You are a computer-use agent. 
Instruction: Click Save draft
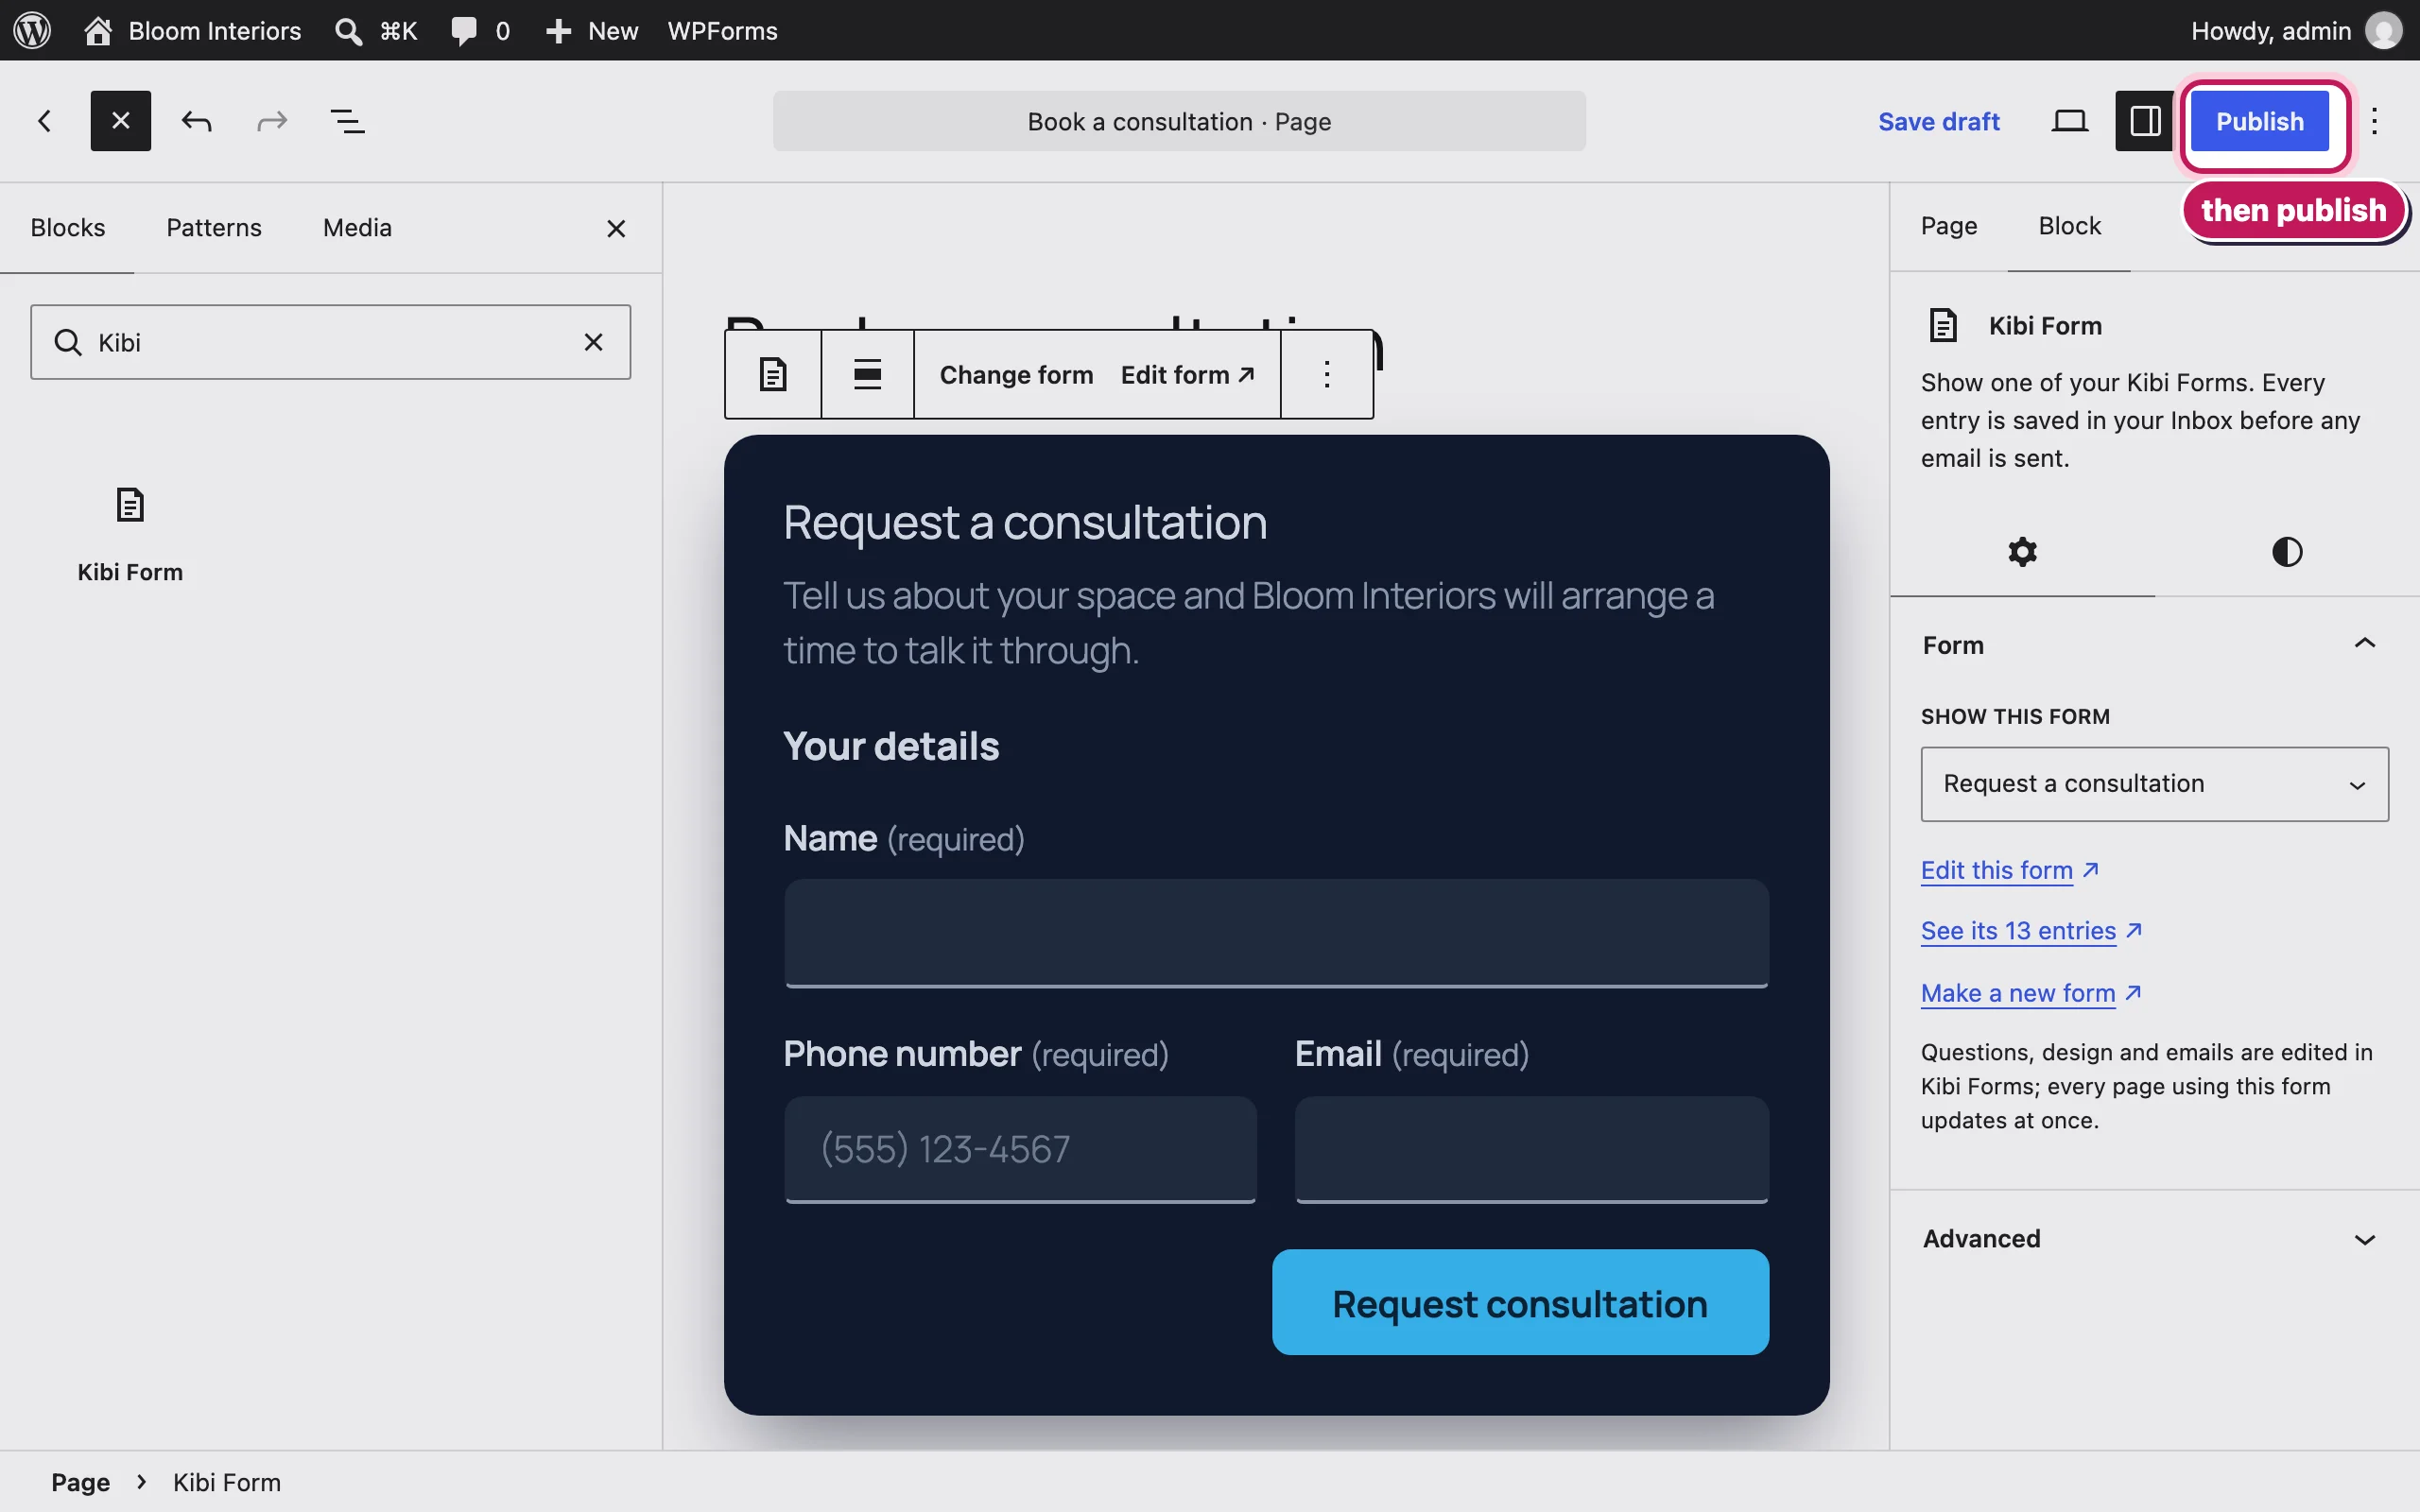click(x=1938, y=121)
